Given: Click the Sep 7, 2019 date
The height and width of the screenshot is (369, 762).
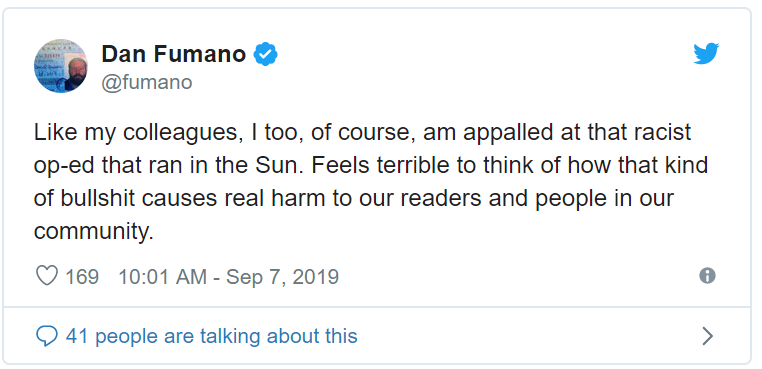Looking at the screenshot, I should click(282, 277).
